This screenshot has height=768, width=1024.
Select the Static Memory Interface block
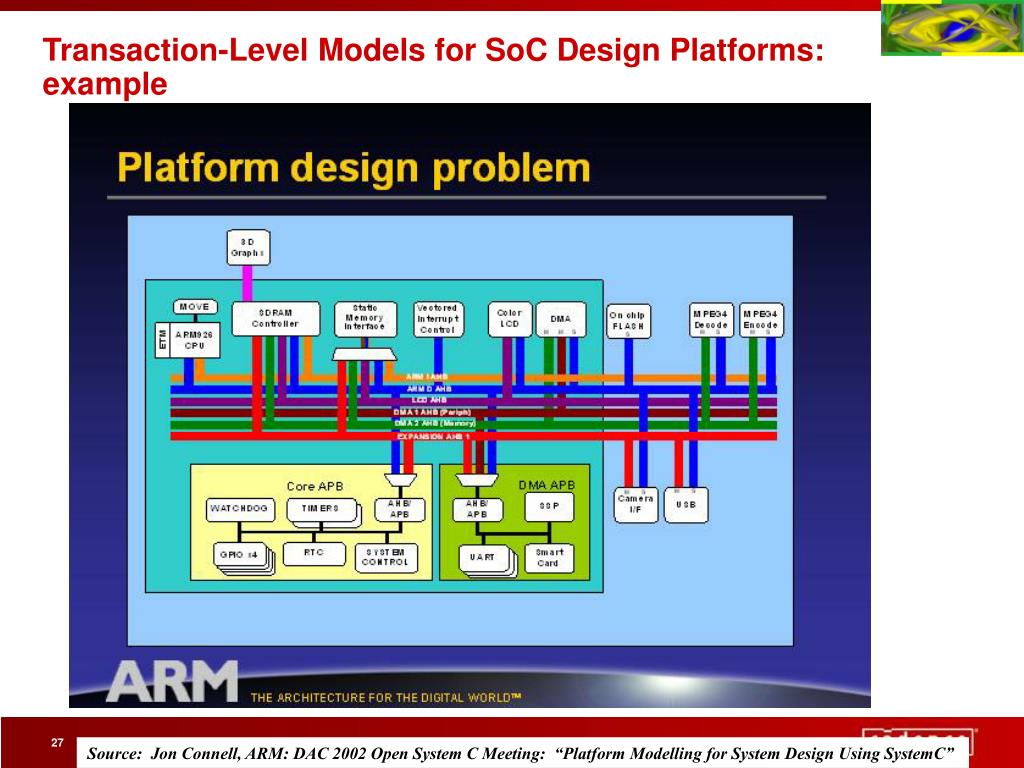(365, 319)
